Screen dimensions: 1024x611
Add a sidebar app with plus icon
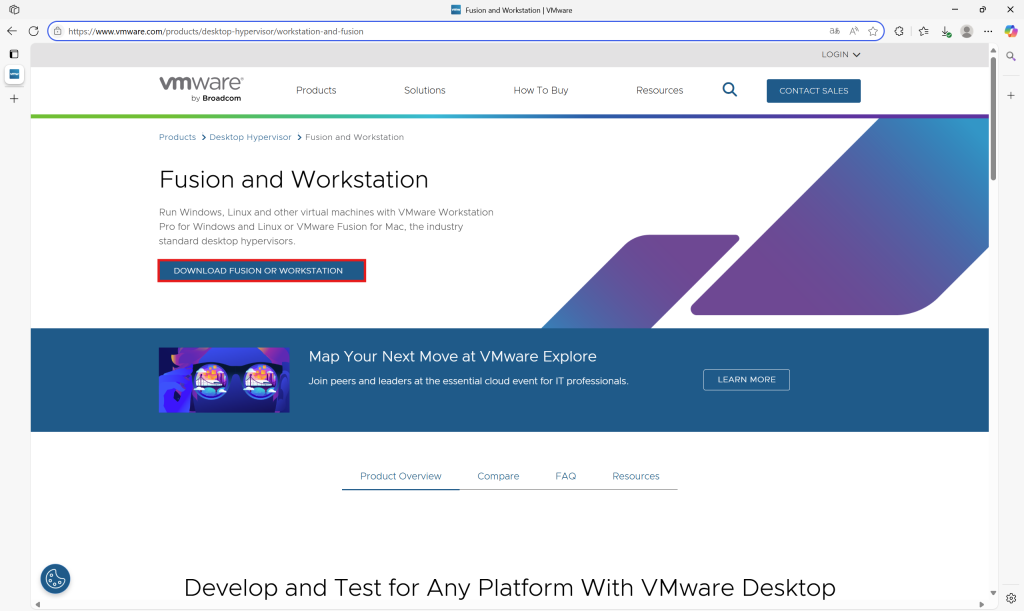pos(1011,95)
